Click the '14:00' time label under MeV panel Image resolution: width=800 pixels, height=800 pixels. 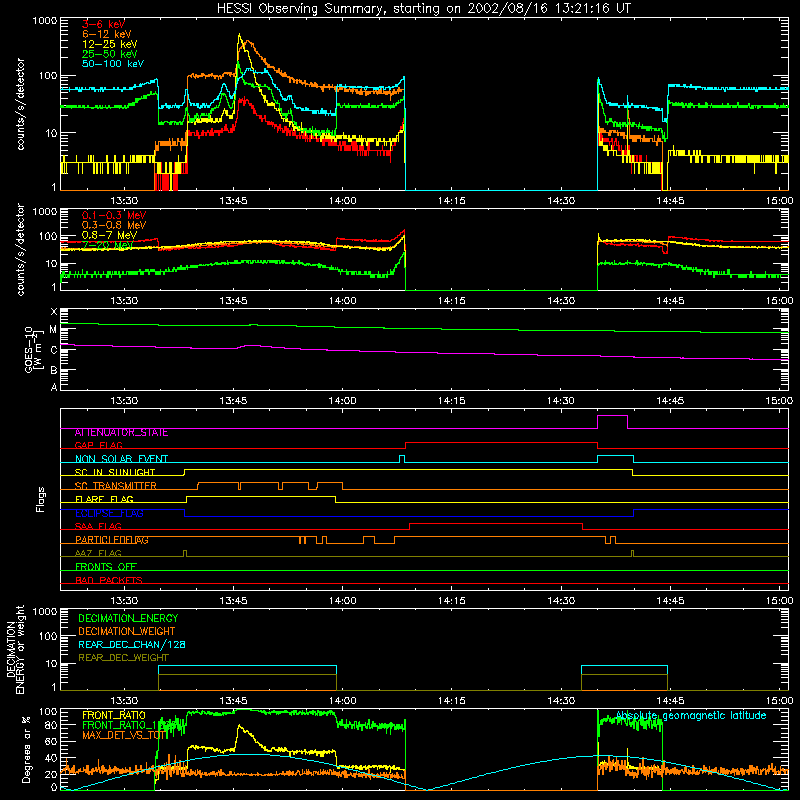pyautogui.click(x=342, y=301)
